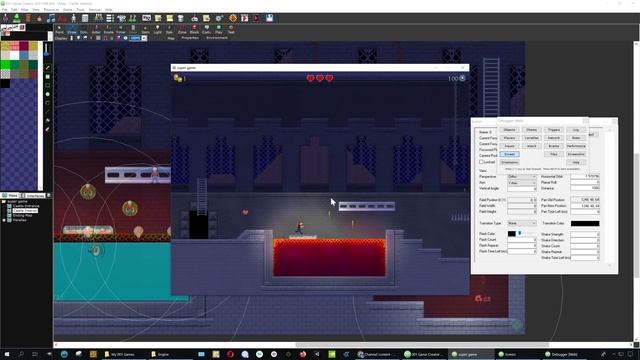Switch to the Interfaces tab
This screenshot has height=360, width=640.
click(33, 196)
